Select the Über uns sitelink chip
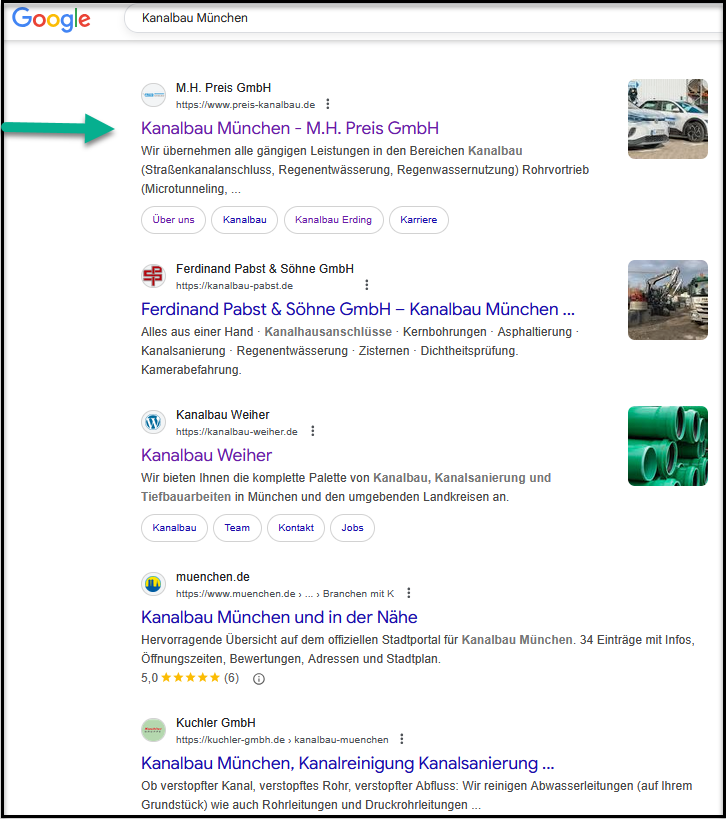 174,220
